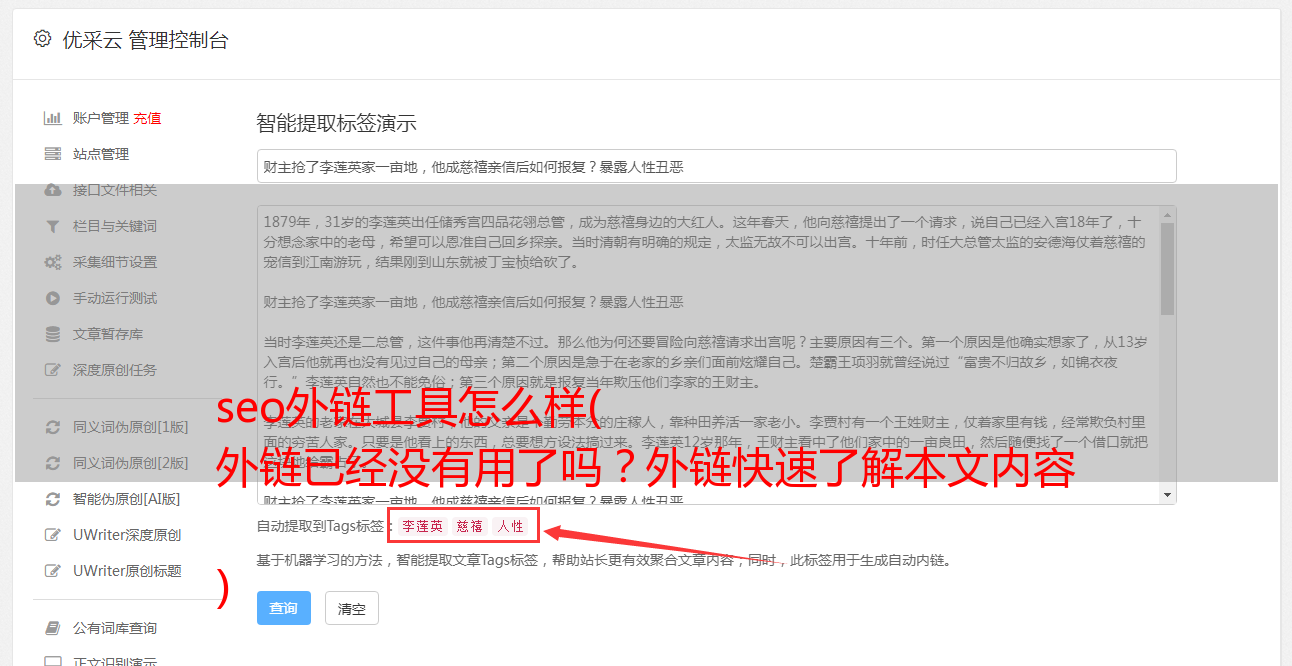Click the filter icon next to 栏目与关键词
The image size is (1292, 666).
pyautogui.click(x=53, y=226)
